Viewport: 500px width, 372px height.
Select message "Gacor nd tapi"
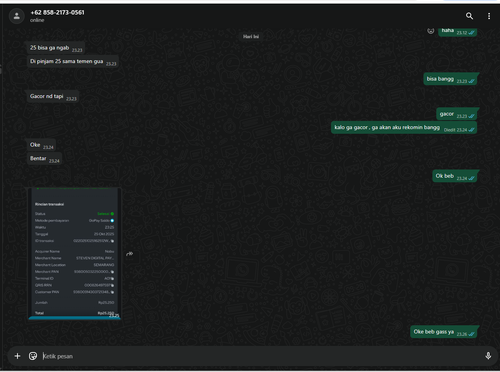point(53,97)
